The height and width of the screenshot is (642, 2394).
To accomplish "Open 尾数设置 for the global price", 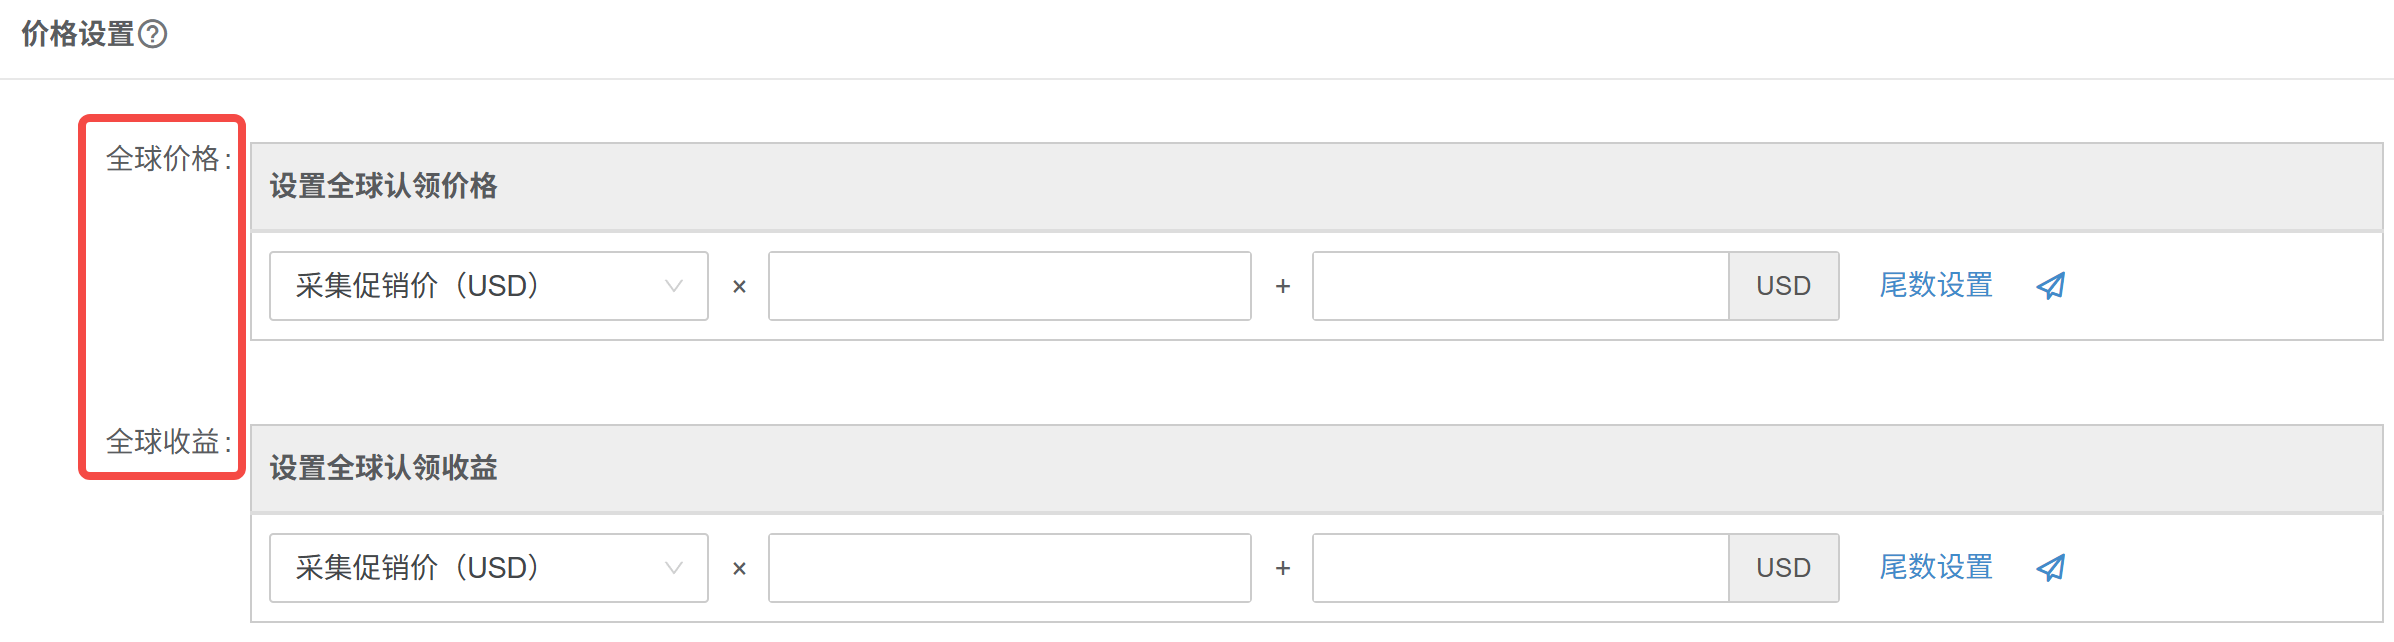I will [1935, 286].
